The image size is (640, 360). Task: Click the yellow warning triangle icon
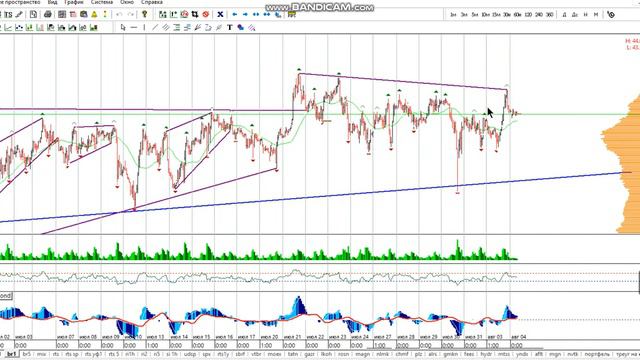click(94, 15)
